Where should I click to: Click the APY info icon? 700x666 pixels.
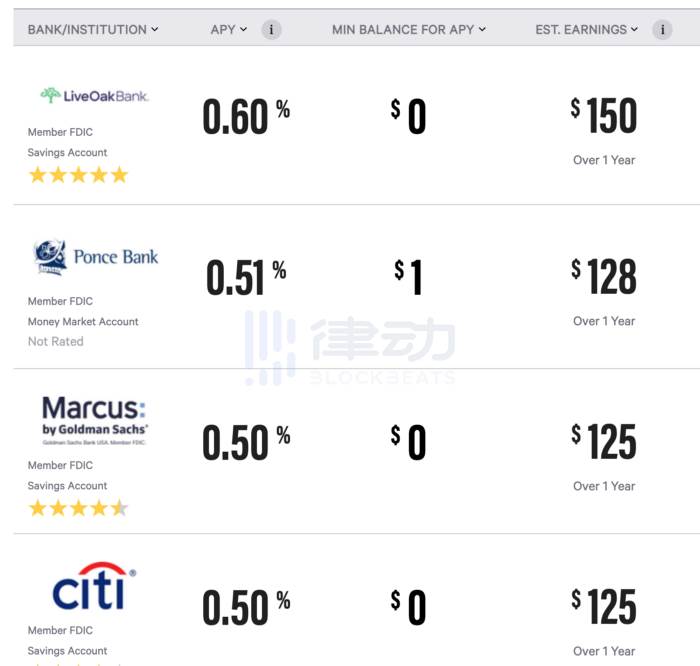coord(271,30)
